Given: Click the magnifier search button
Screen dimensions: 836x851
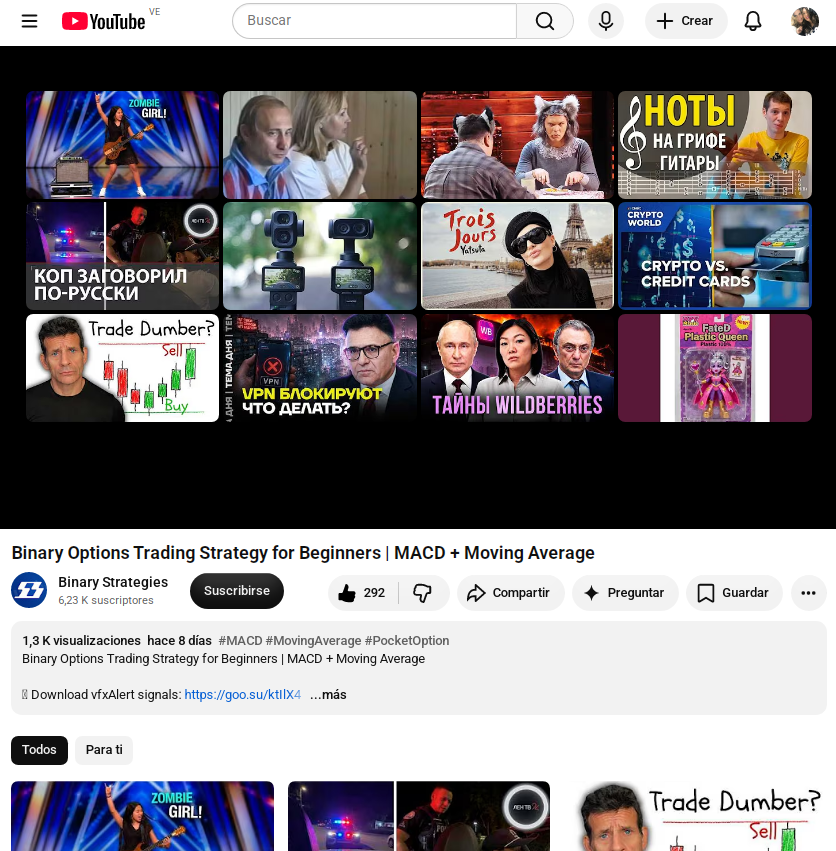Looking at the screenshot, I should [x=544, y=21].
